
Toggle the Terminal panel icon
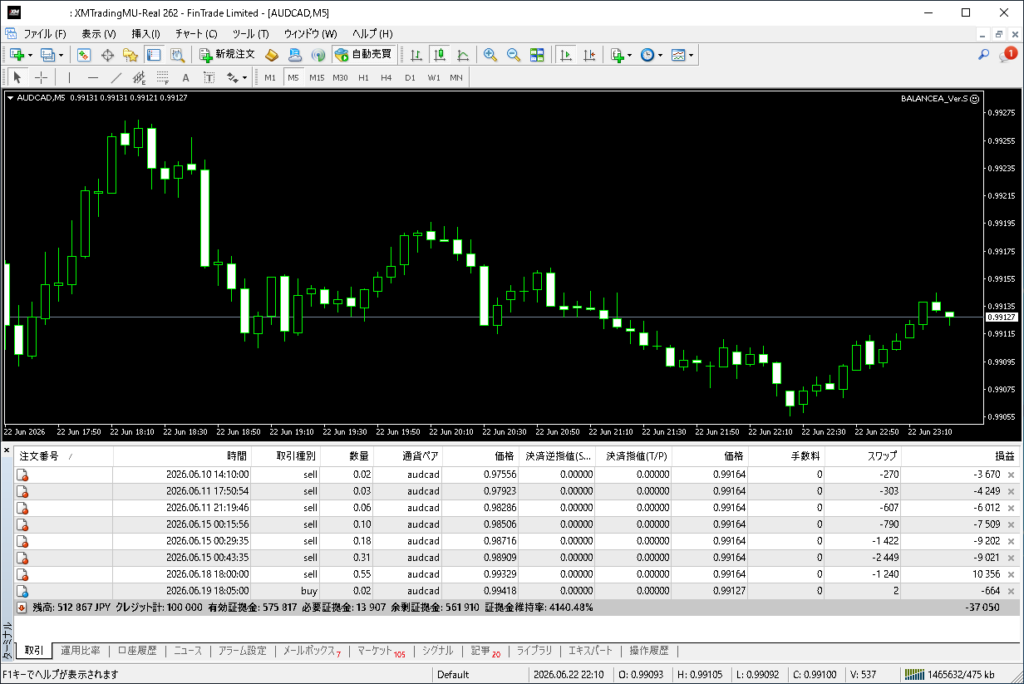[153, 55]
